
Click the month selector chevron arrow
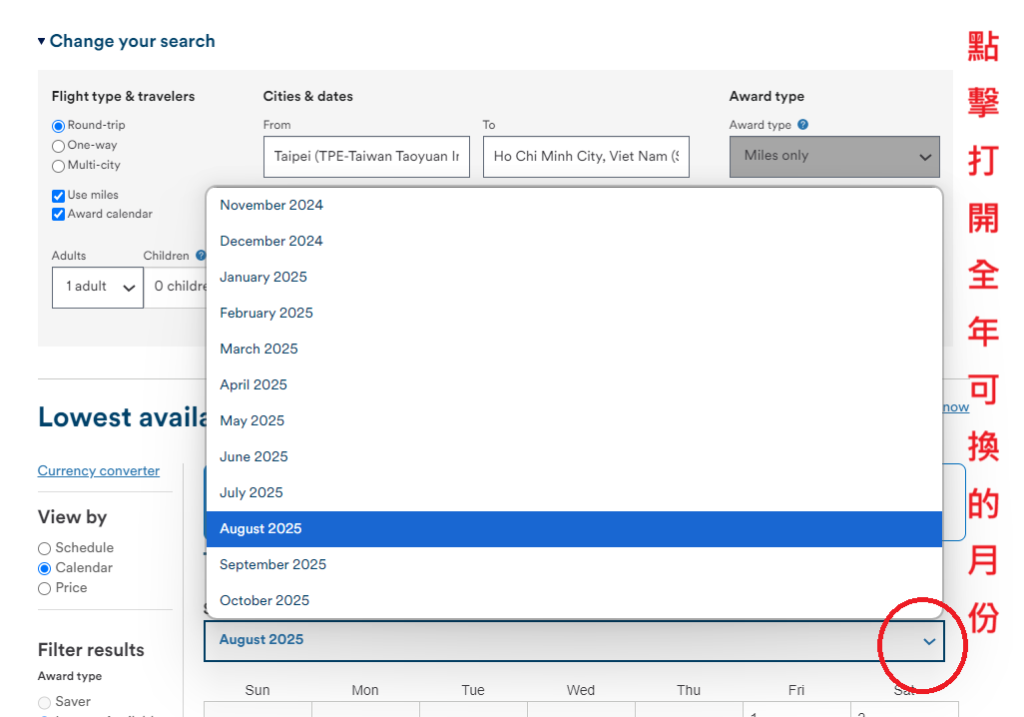tap(929, 641)
